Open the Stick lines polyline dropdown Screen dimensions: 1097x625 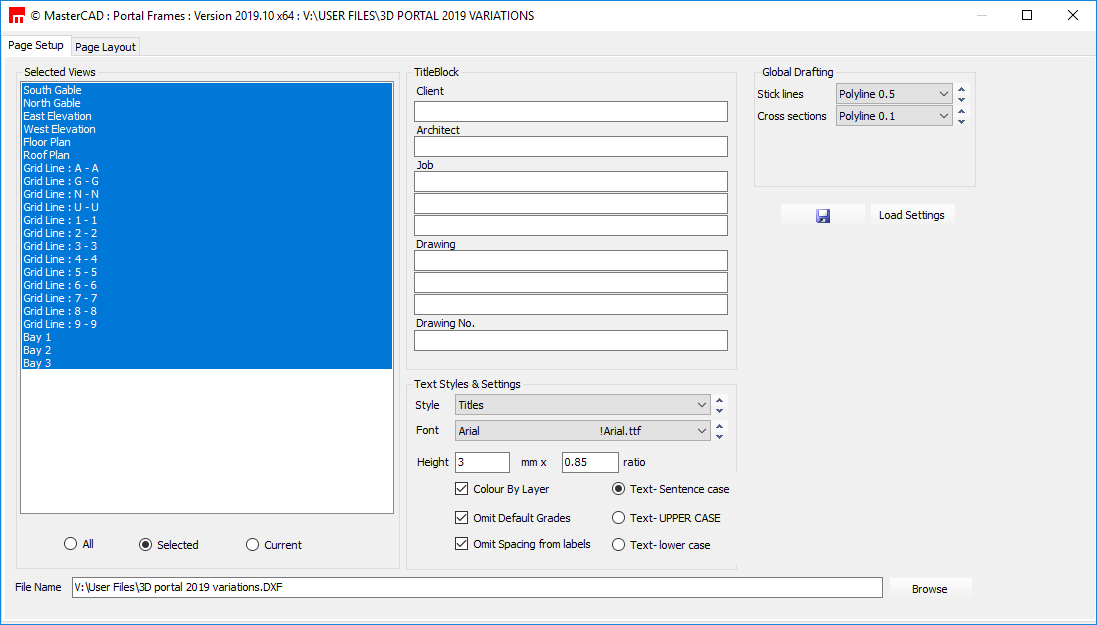click(x=894, y=94)
